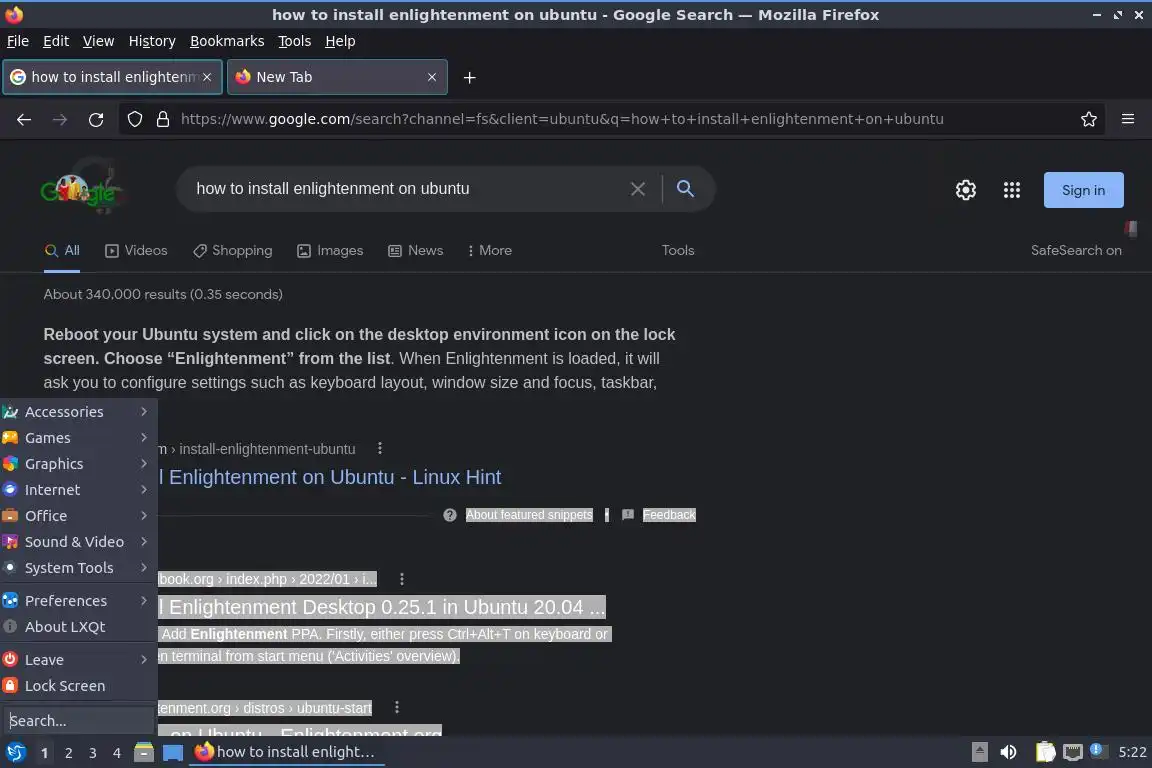Expand the Accessories submenu
Screen dimensions: 1152x768
79,412
